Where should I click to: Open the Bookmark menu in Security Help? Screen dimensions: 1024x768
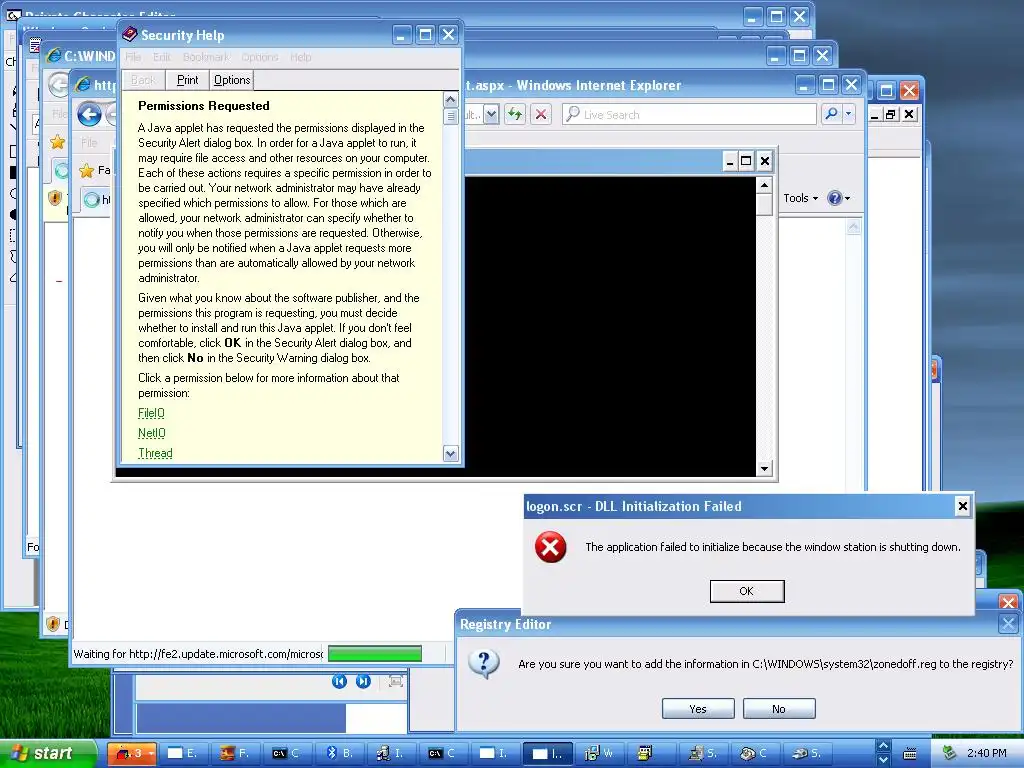click(206, 57)
